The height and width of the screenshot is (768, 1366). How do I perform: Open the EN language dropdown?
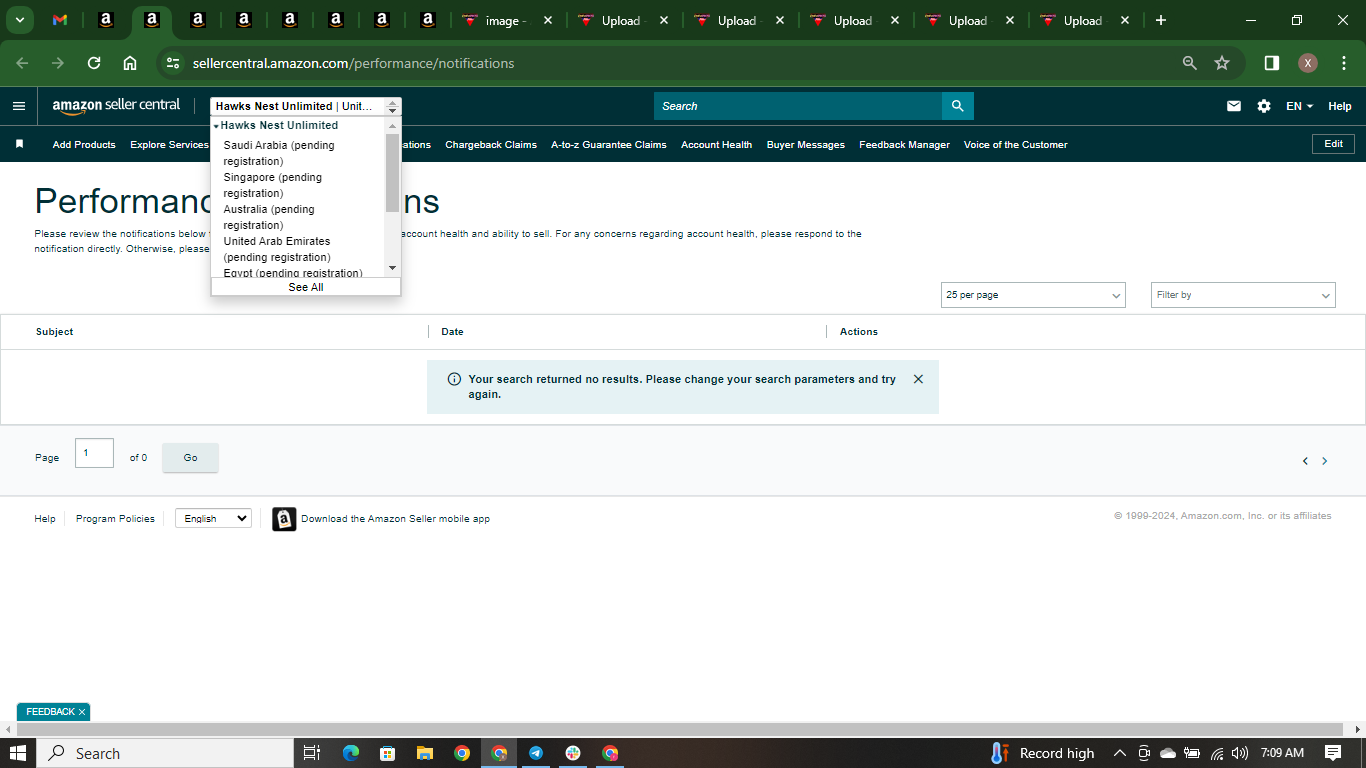(1299, 106)
